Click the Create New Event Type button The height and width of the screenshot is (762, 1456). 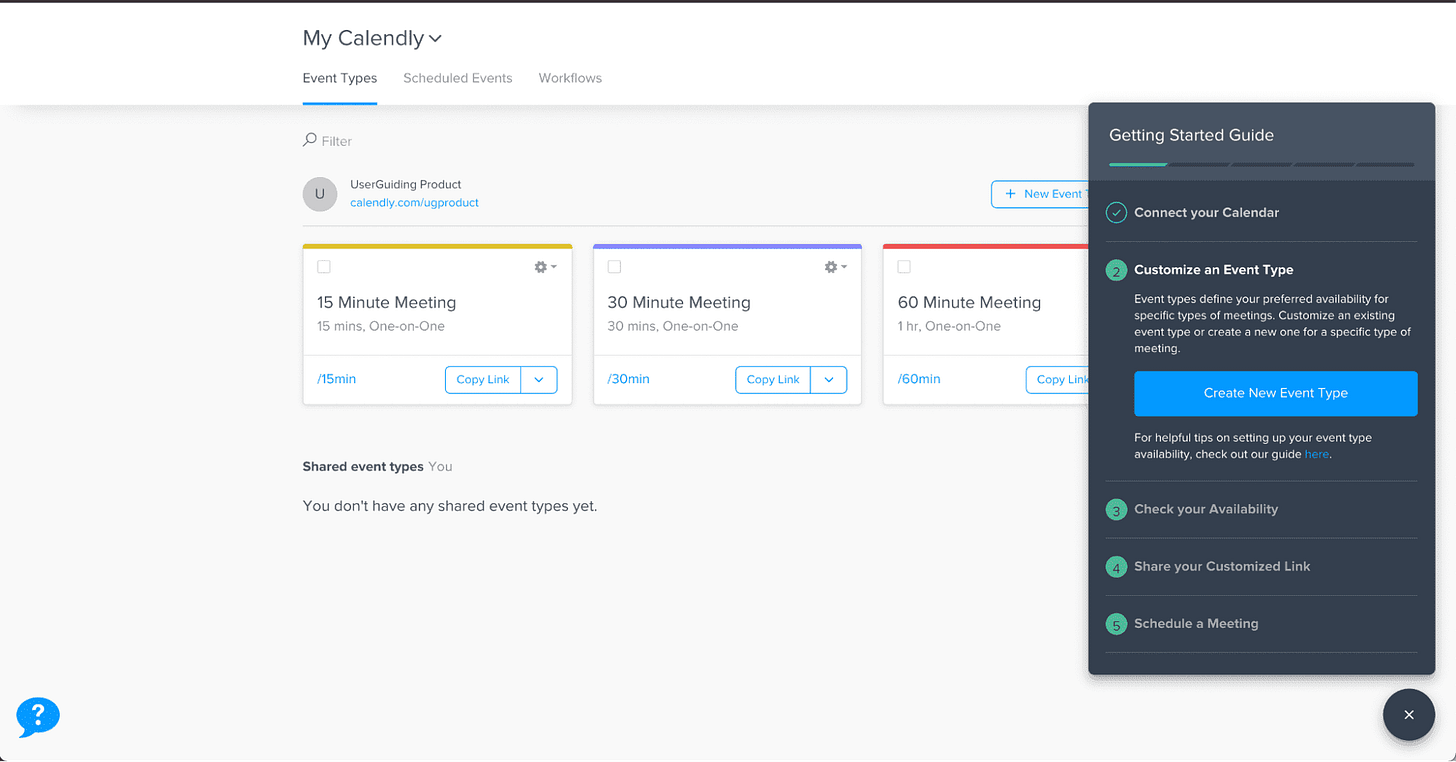click(1275, 393)
